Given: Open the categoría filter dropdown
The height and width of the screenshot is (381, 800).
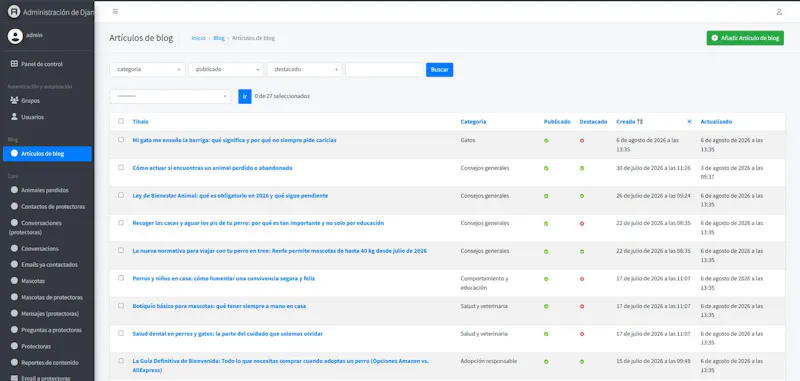Looking at the screenshot, I should (x=147, y=69).
